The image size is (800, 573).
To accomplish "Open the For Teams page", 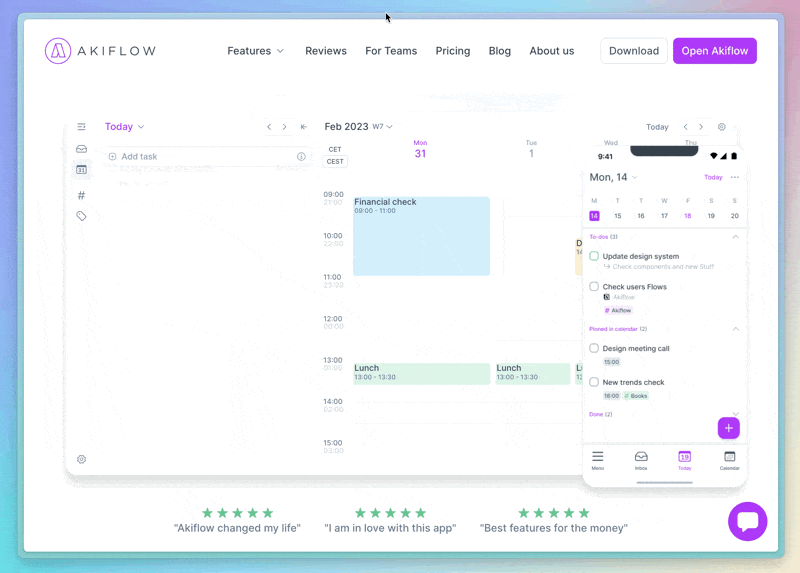I will (x=391, y=51).
